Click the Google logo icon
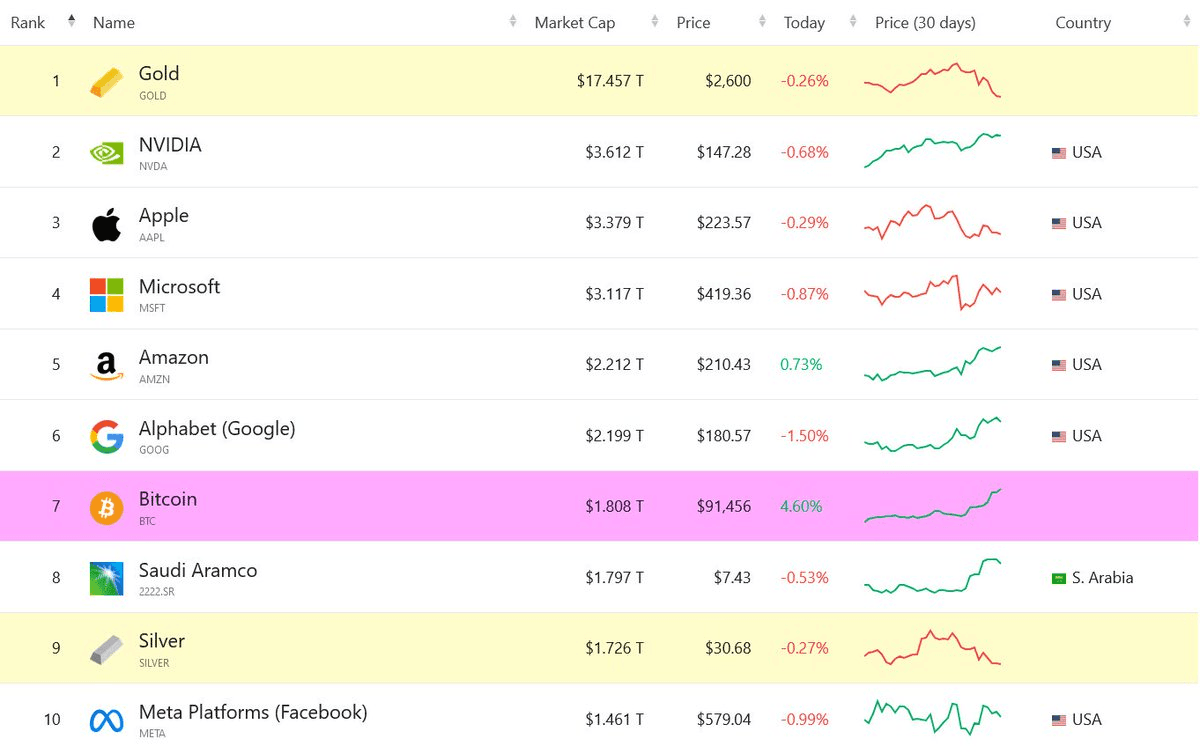1200x754 pixels. click(107, 437)
